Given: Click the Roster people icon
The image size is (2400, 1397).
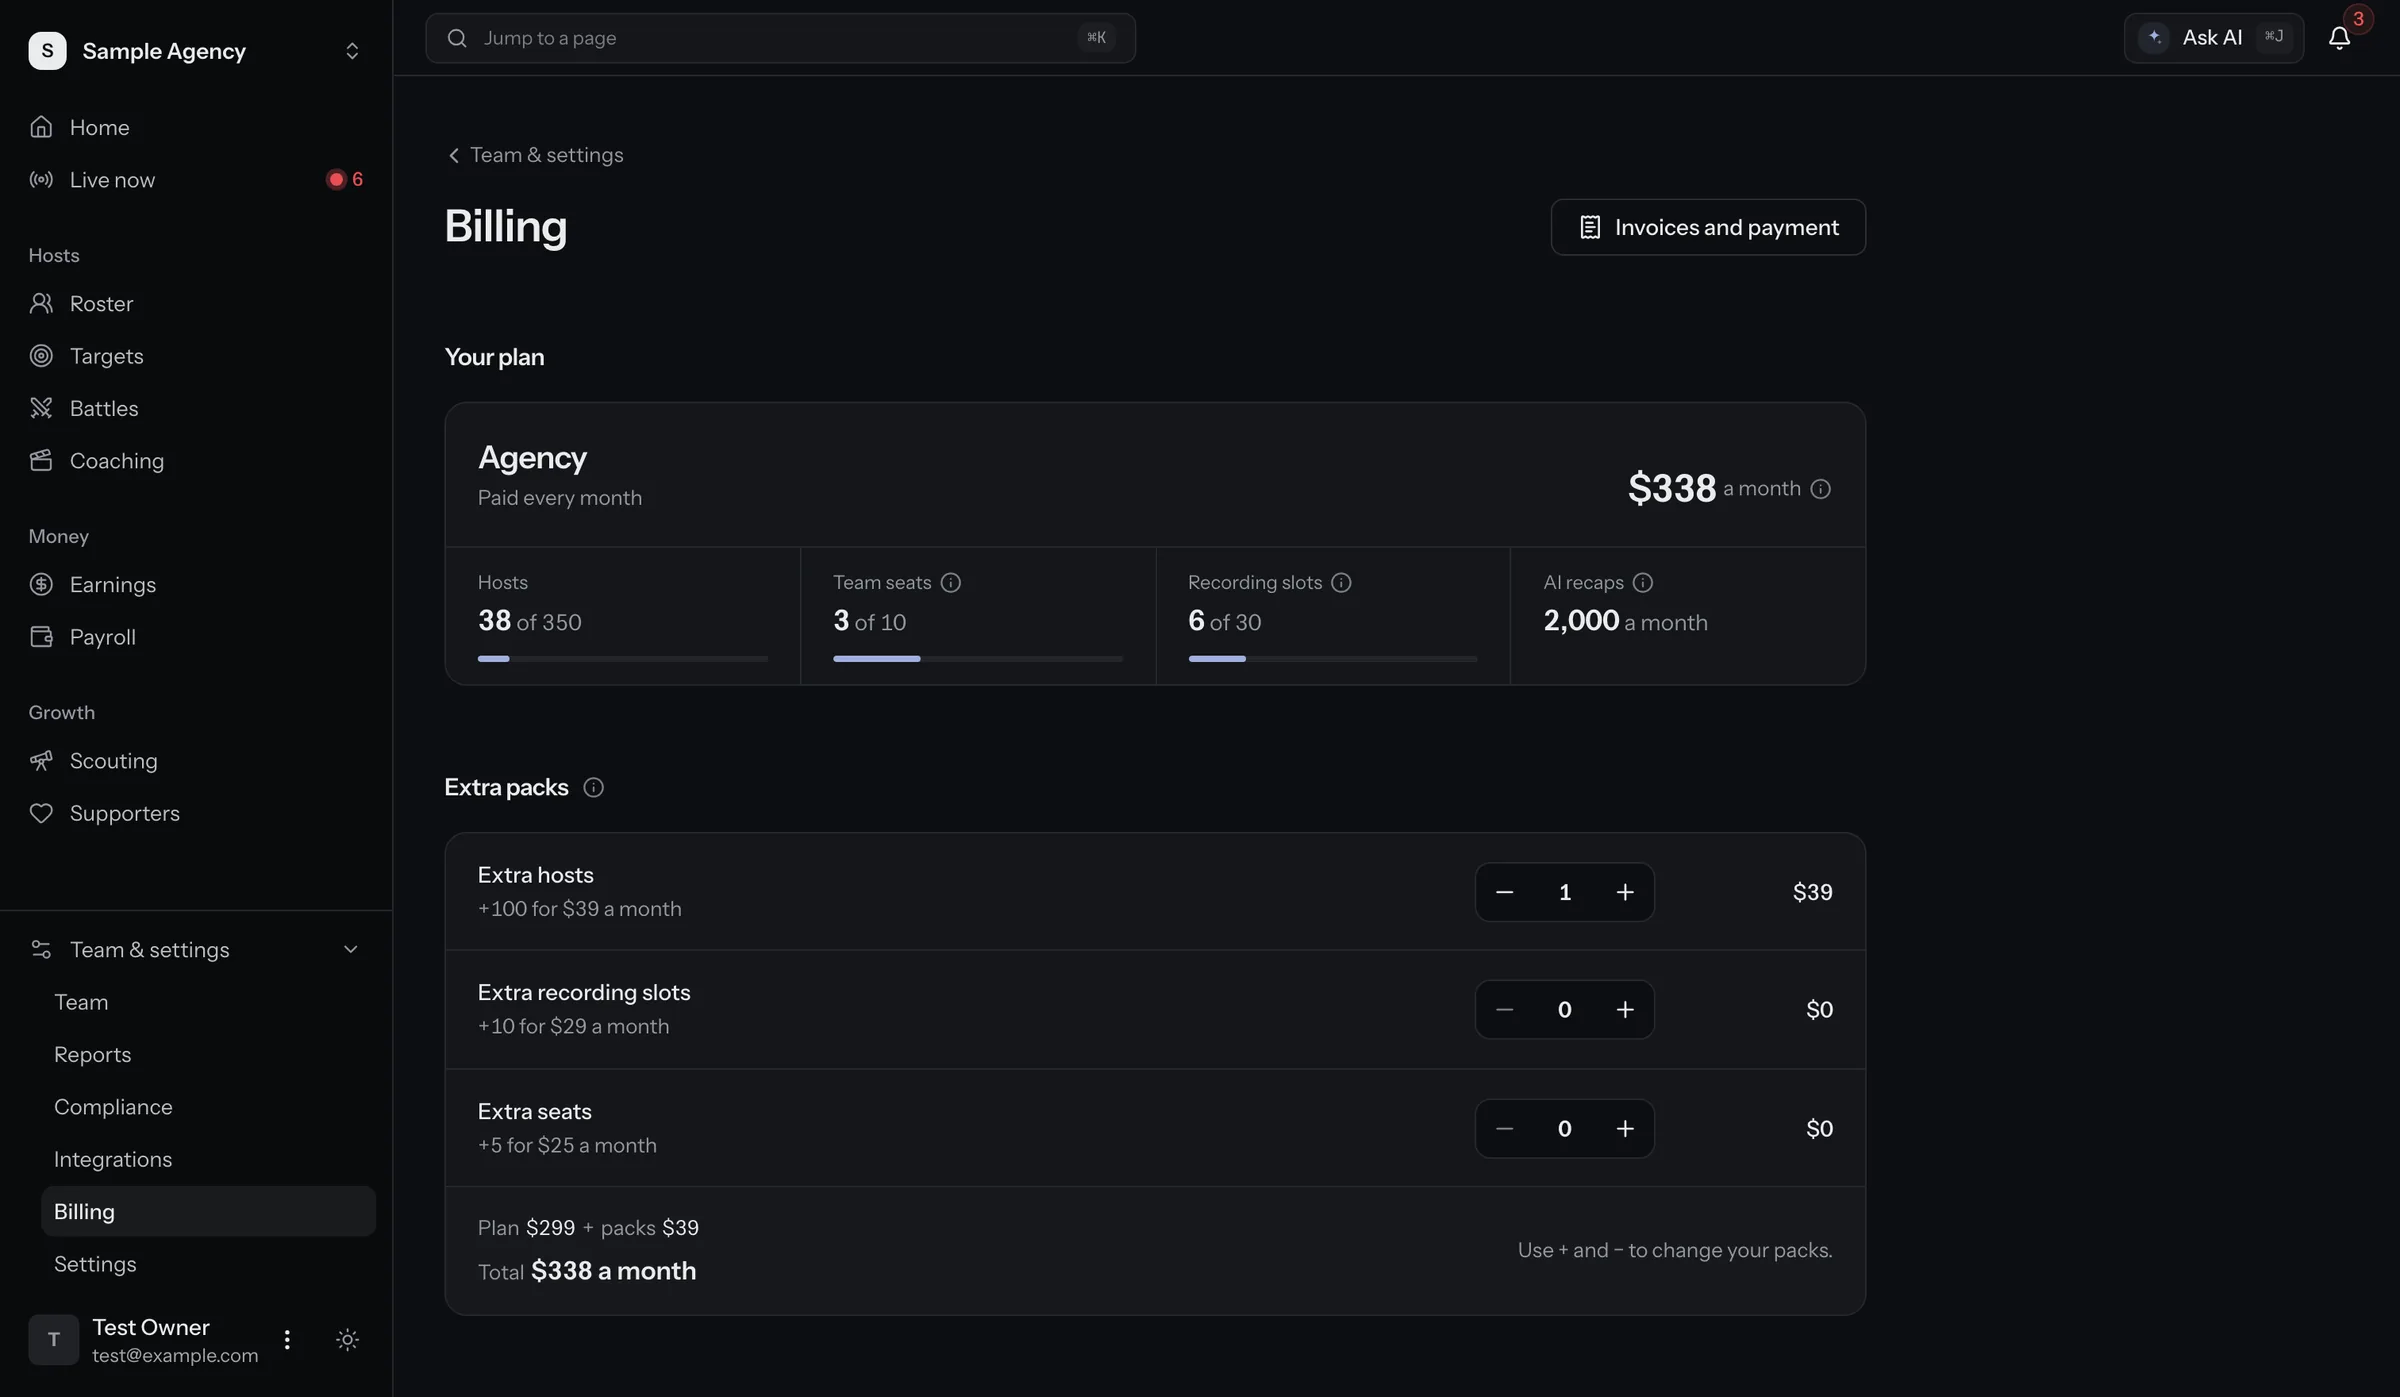Looking at the screenshot, I should [41, 303].
